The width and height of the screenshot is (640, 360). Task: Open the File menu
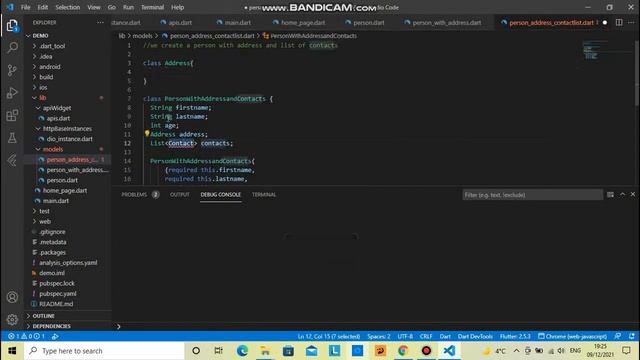coord(25,7)
